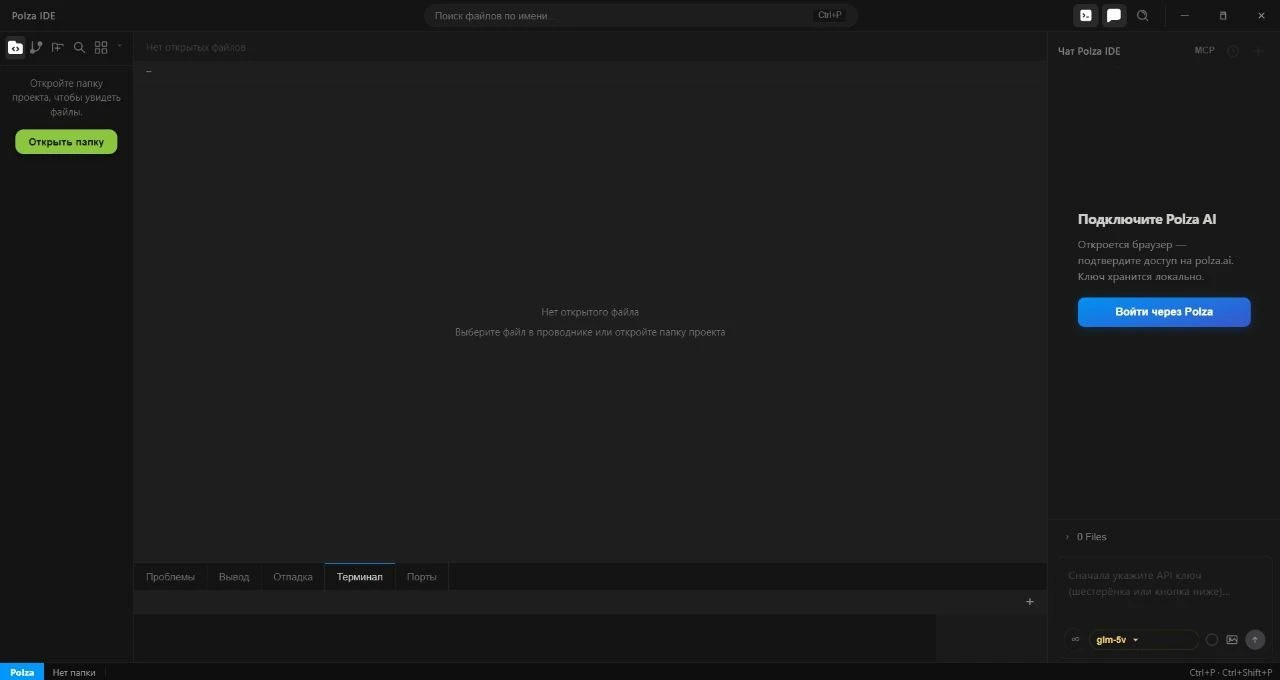Expand the 0 Files section
1280x680 pixels.
[x=1086, y=537]
